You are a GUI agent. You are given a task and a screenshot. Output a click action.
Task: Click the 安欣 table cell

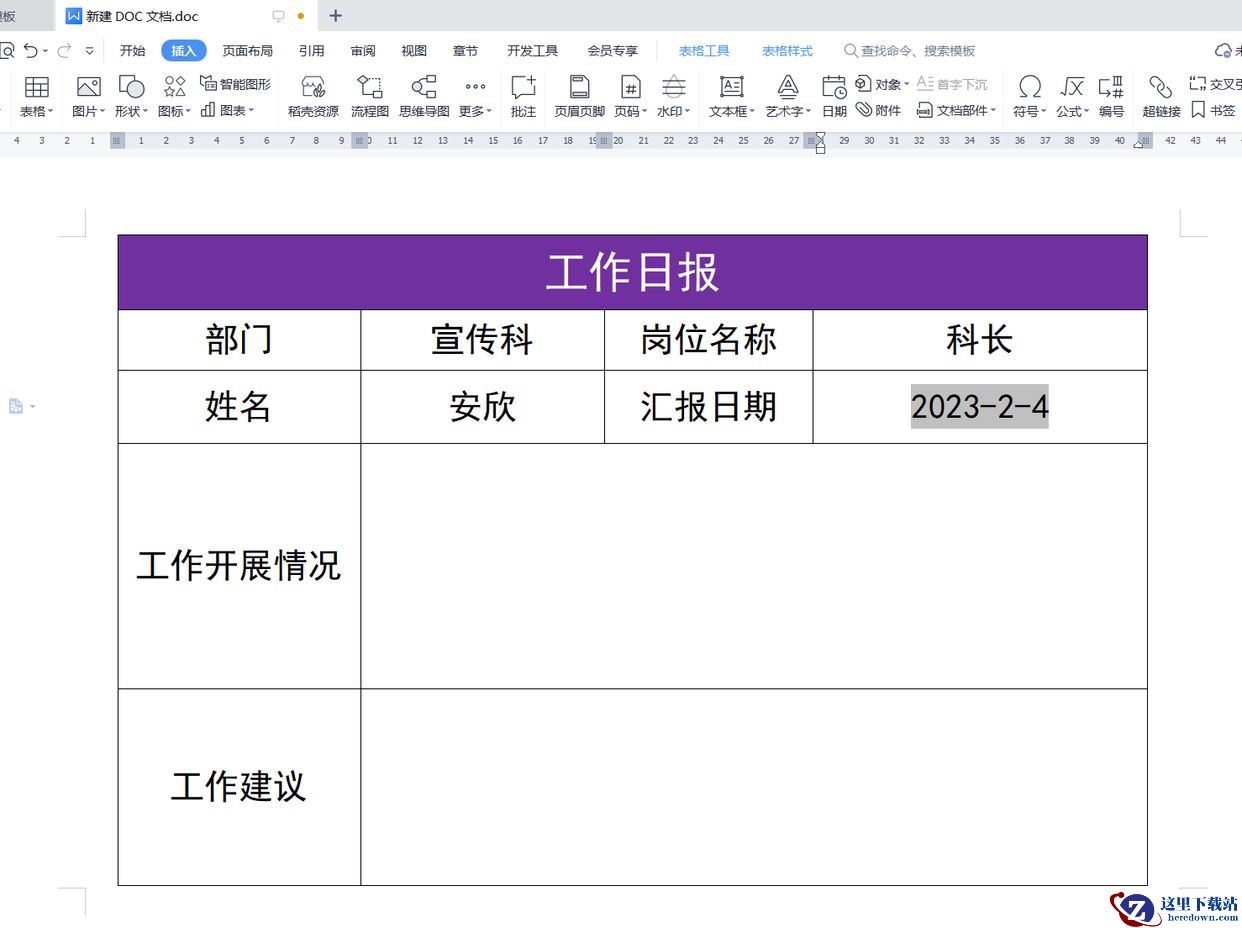point(482,407)
